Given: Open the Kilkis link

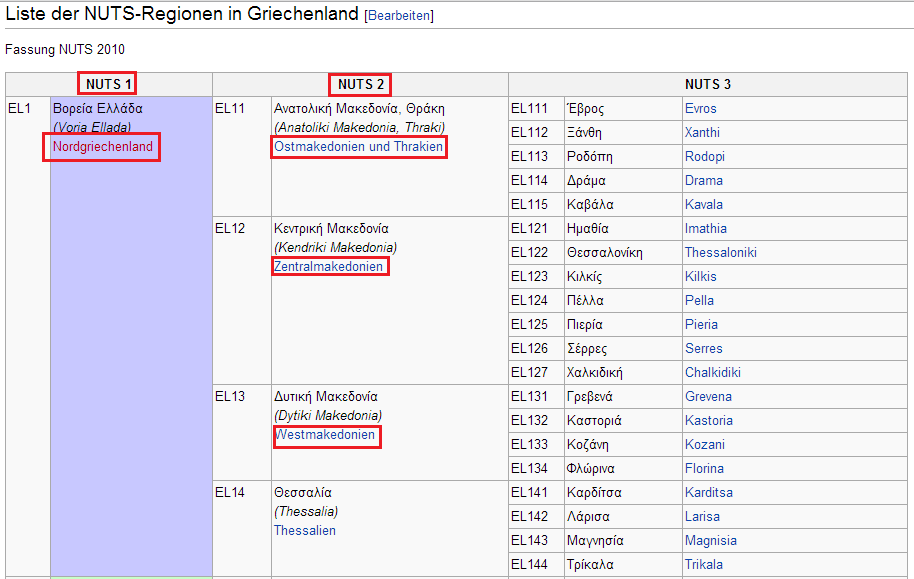Looking at the screenshot, I should pos(701,276).
